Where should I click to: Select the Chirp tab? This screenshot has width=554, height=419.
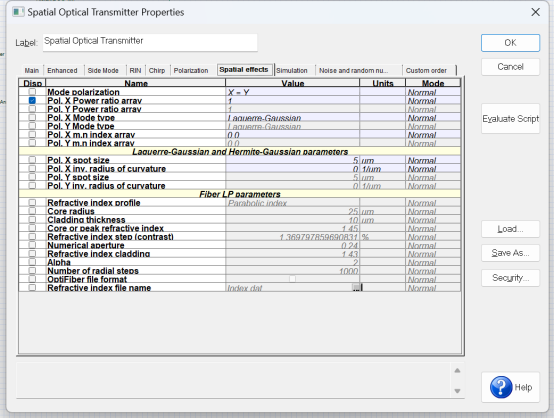(x=157, y=70)
